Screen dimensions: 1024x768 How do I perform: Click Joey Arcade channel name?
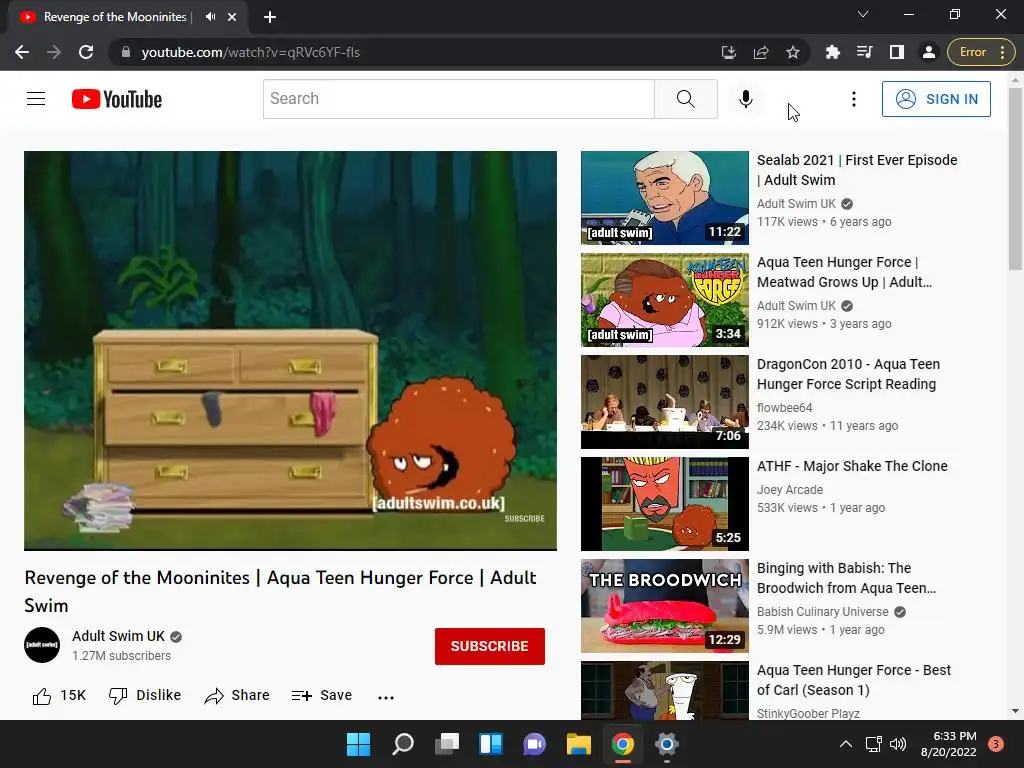click(790, 490)
